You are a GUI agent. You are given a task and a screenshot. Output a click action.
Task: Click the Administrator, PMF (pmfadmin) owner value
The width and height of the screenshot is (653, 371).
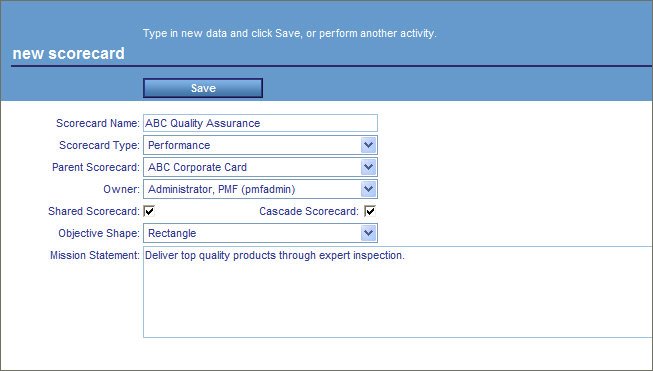point(222,189)
